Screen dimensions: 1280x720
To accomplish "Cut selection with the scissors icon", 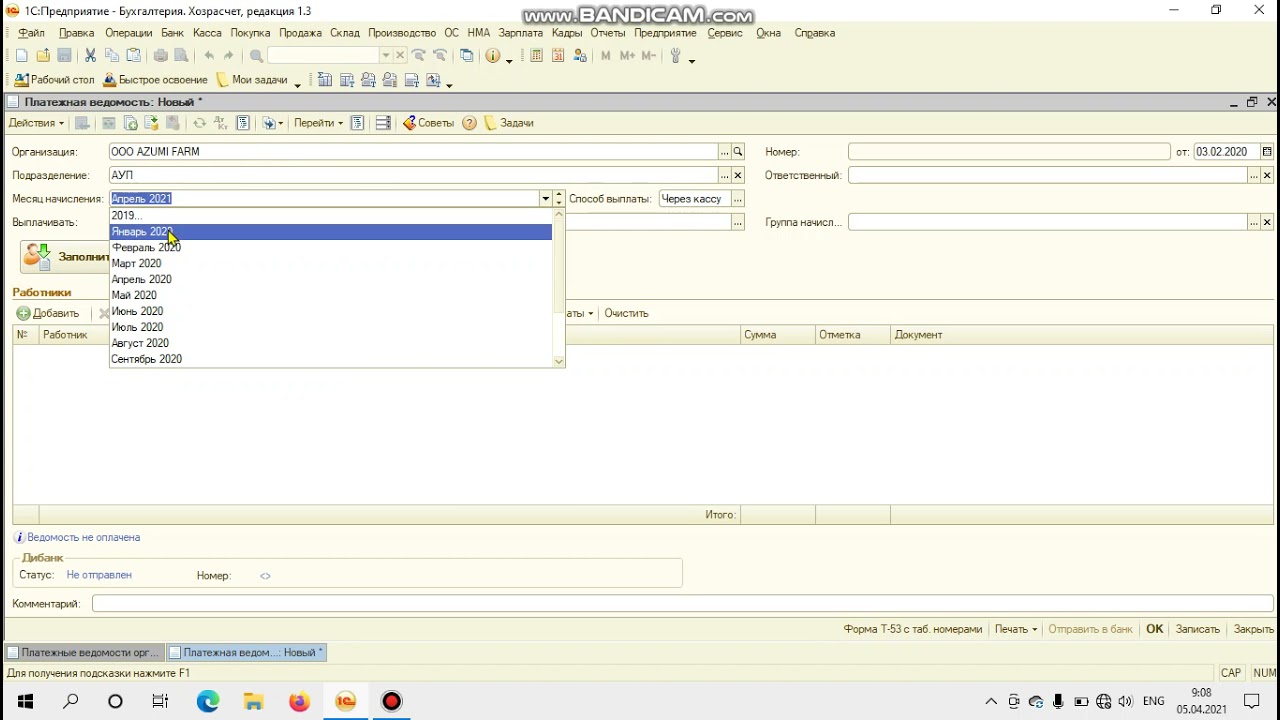I will pos(90,56).
